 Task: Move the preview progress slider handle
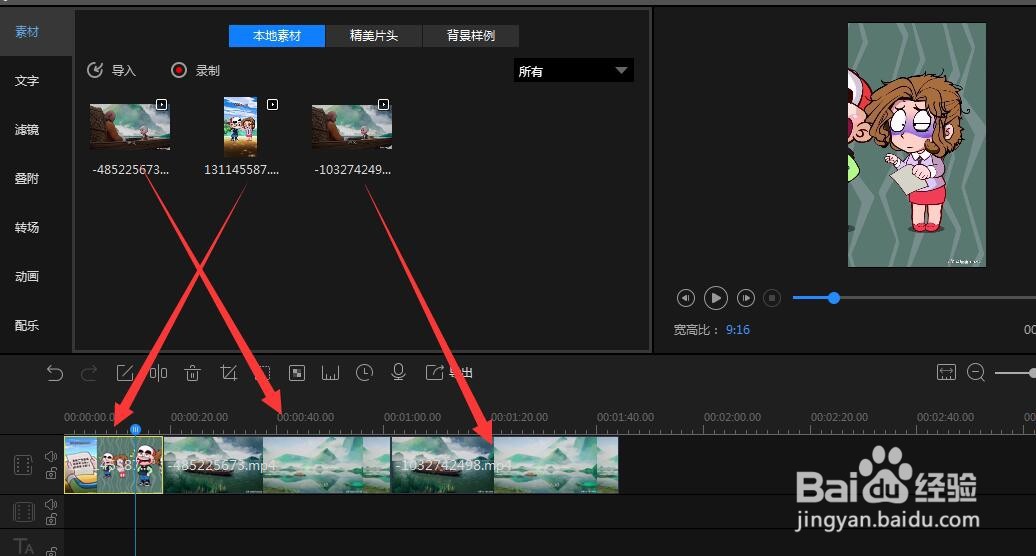point(834,298)
